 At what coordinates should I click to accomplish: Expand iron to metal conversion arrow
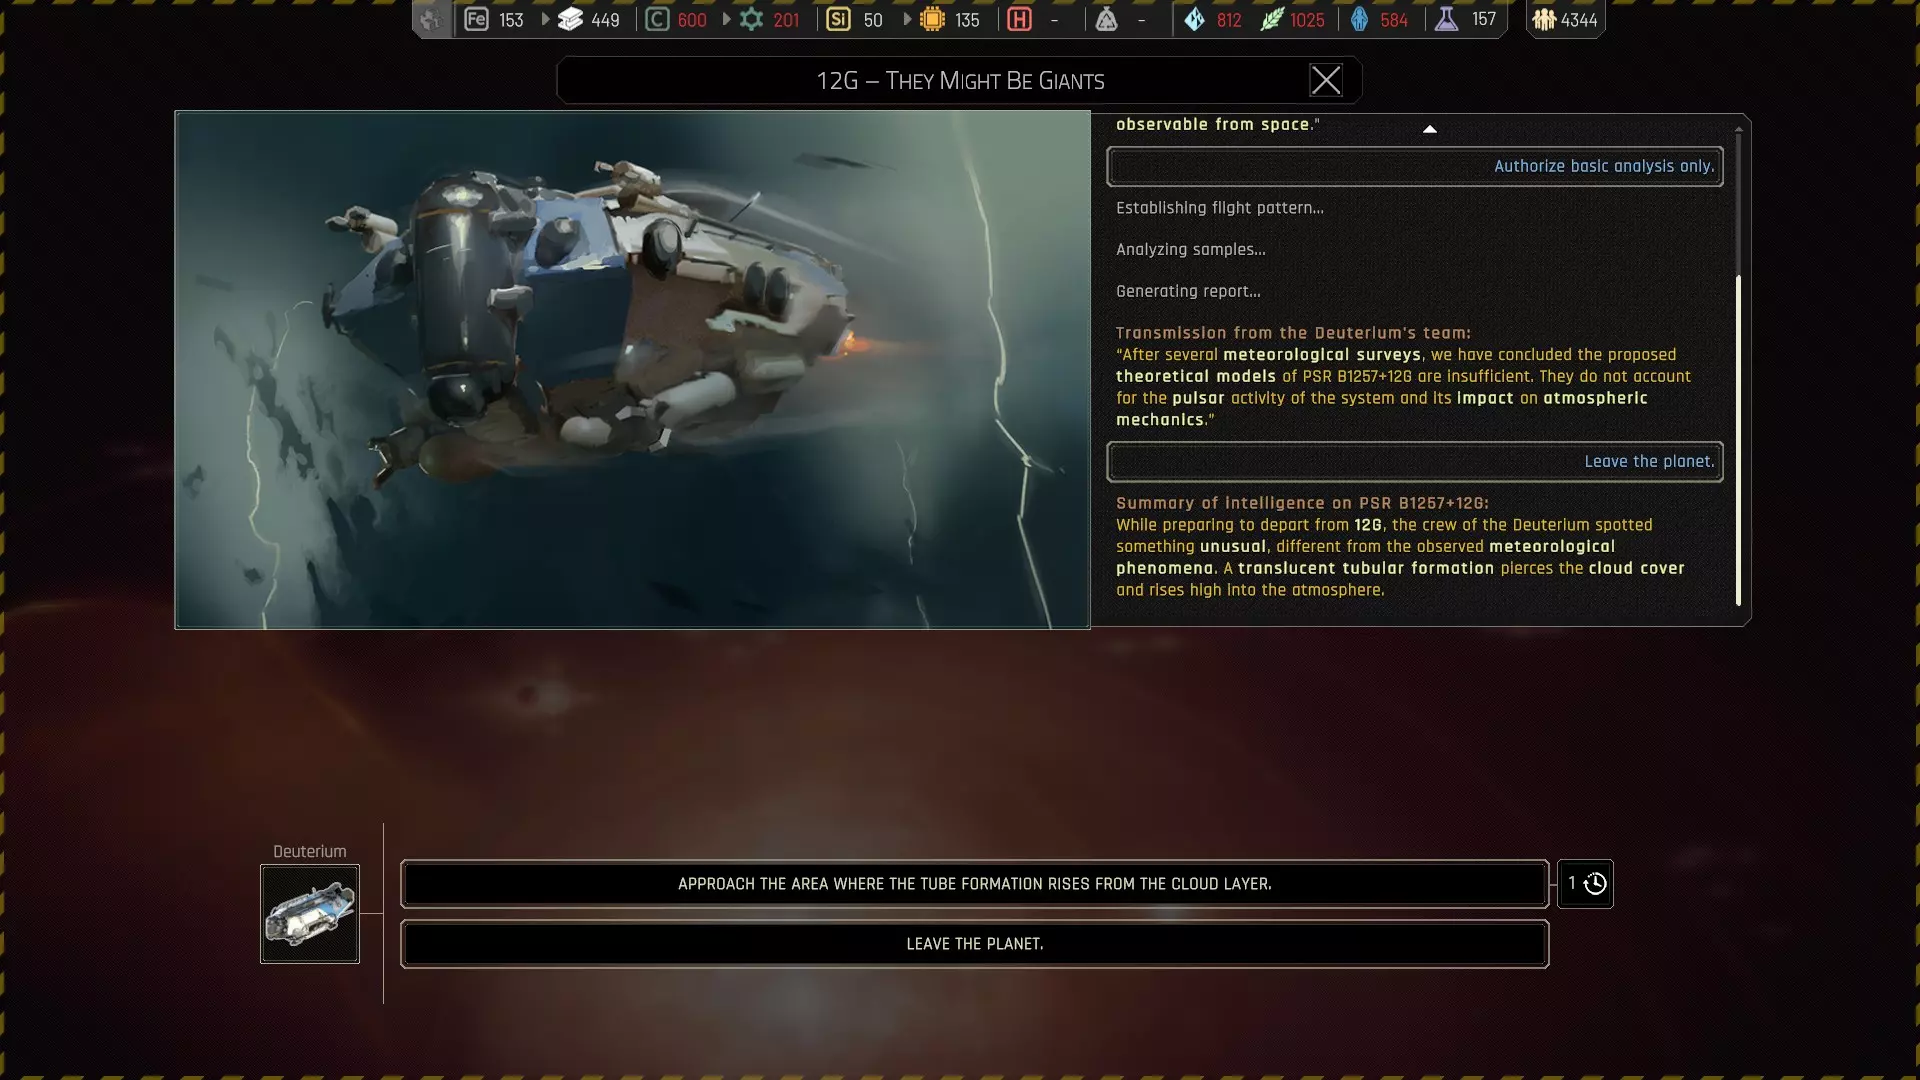pos(546,19)
